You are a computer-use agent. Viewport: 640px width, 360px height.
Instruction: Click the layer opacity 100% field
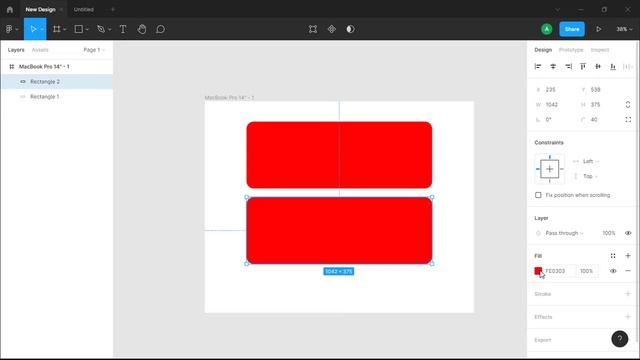click(609, 233)
